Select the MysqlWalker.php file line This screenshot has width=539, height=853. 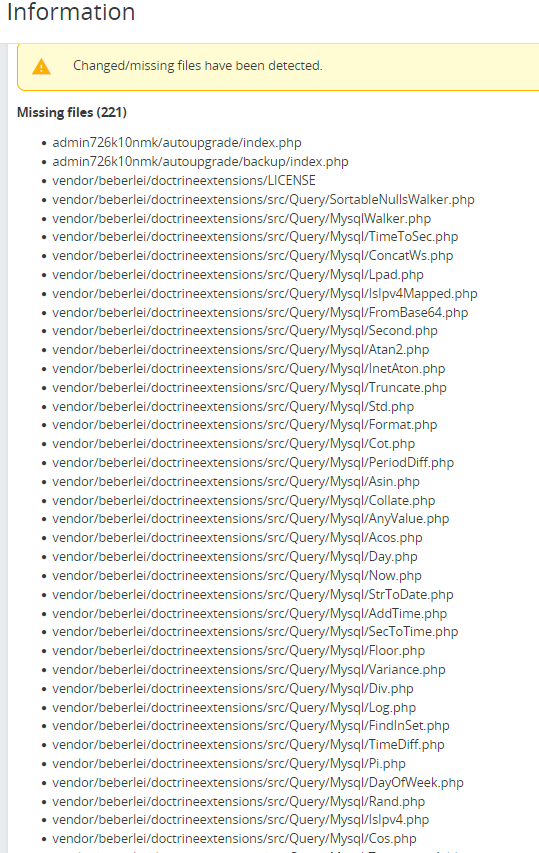tap(241, 219)
